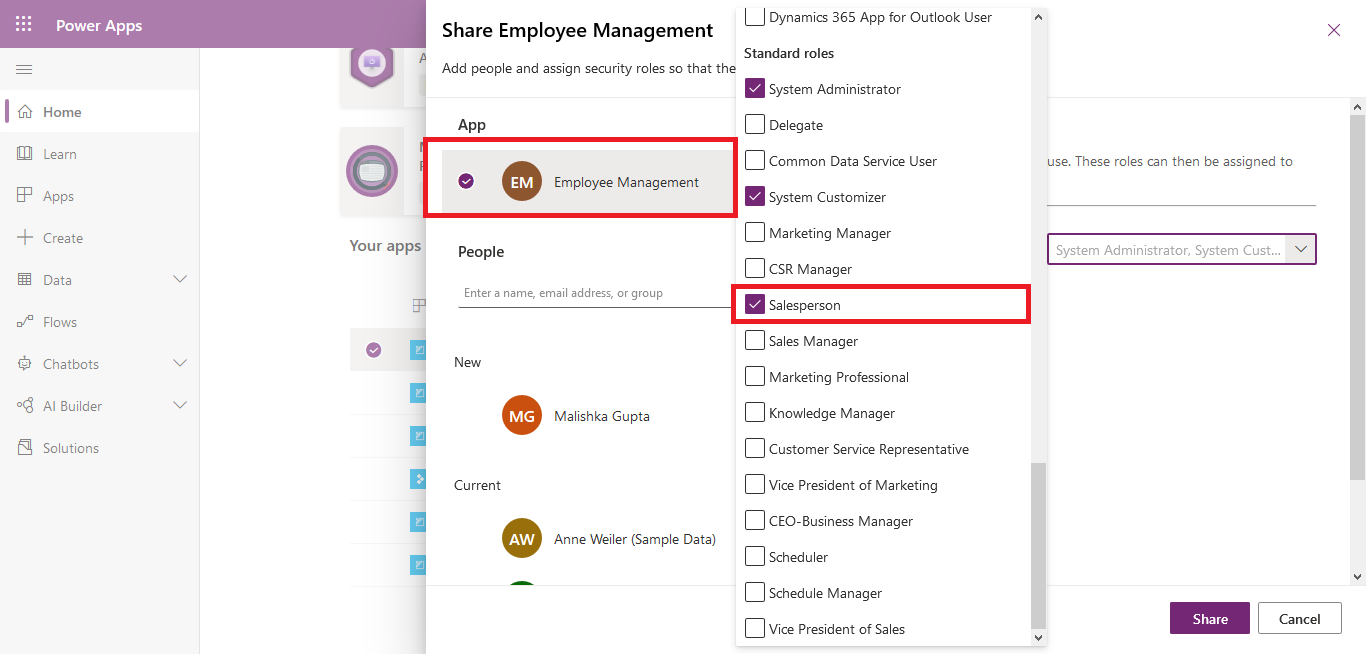1366x654 pixels.
Task: Click the role list scrollbar up arrow
Action: pyautogui.click(x=1038, y=17)
